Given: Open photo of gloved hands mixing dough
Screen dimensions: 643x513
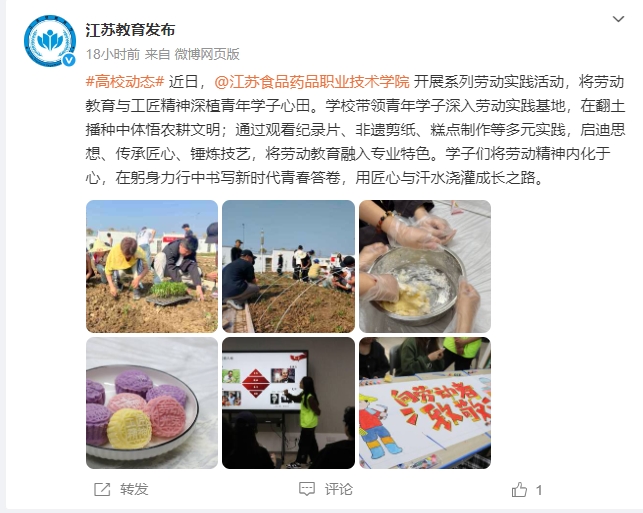Looking at the screenshot, I should point(425,266).
